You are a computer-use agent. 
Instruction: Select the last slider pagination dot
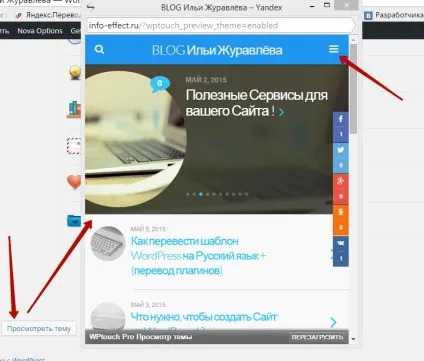[x=246, y=194]
